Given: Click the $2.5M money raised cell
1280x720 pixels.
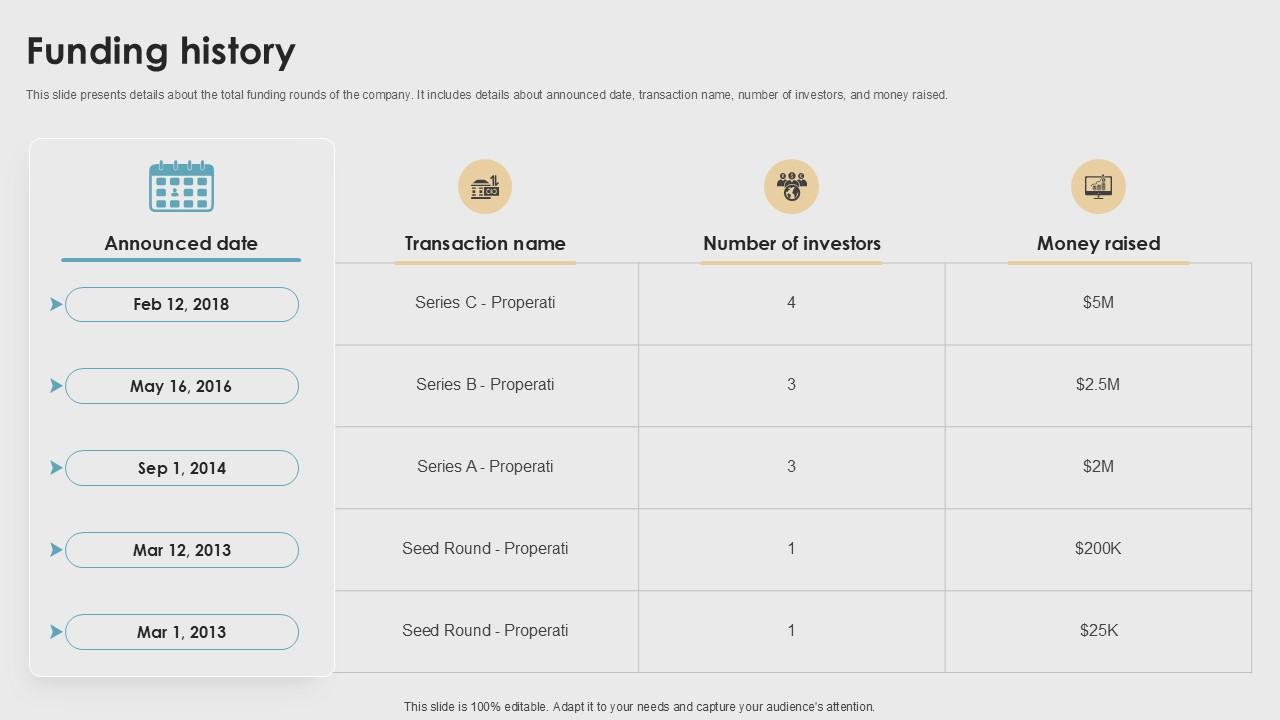Looking at the screenshot, I should coord(1098,385).
